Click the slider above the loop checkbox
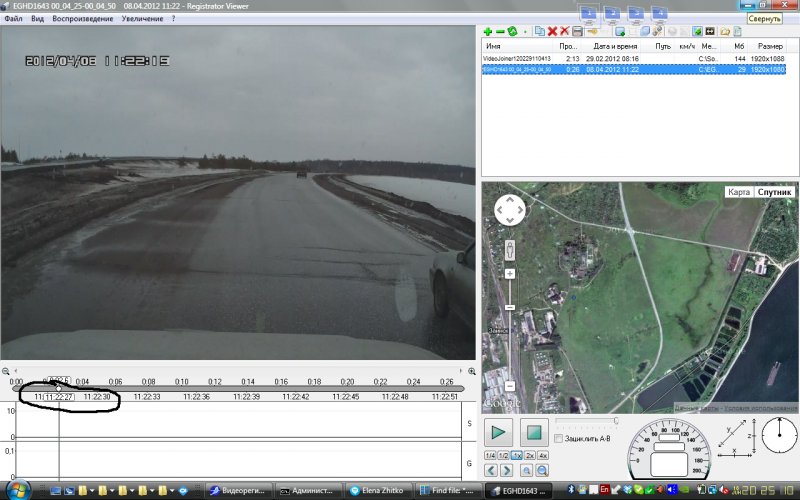This screenshot has height=500, width=800. (x=585, y=421)
